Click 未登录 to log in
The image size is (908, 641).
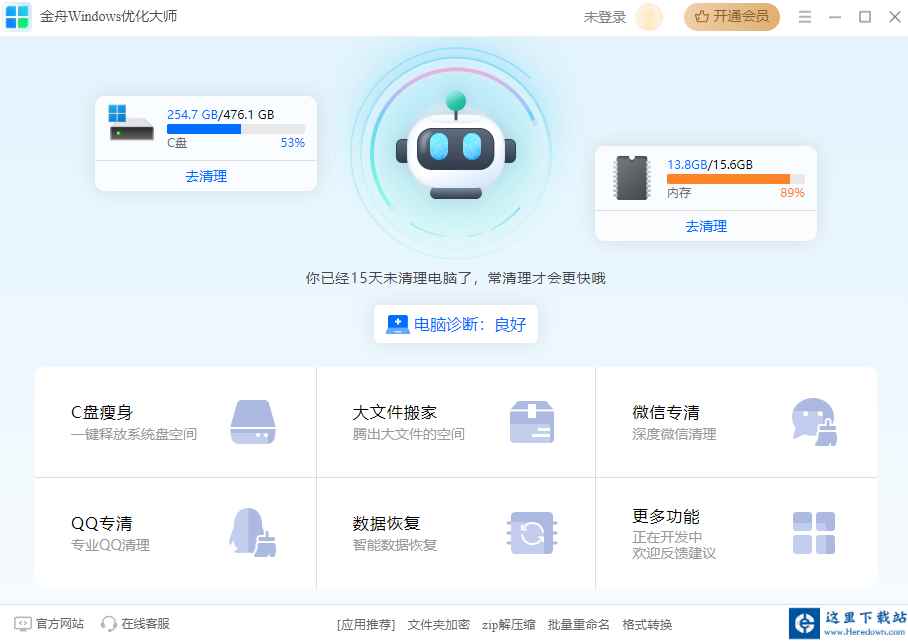coord(605,17)
